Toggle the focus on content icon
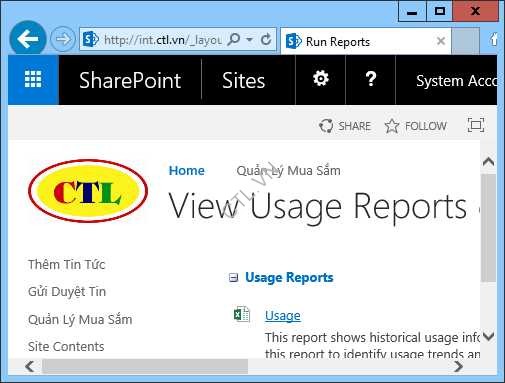The image size is (505, 383). pos(476,125)
